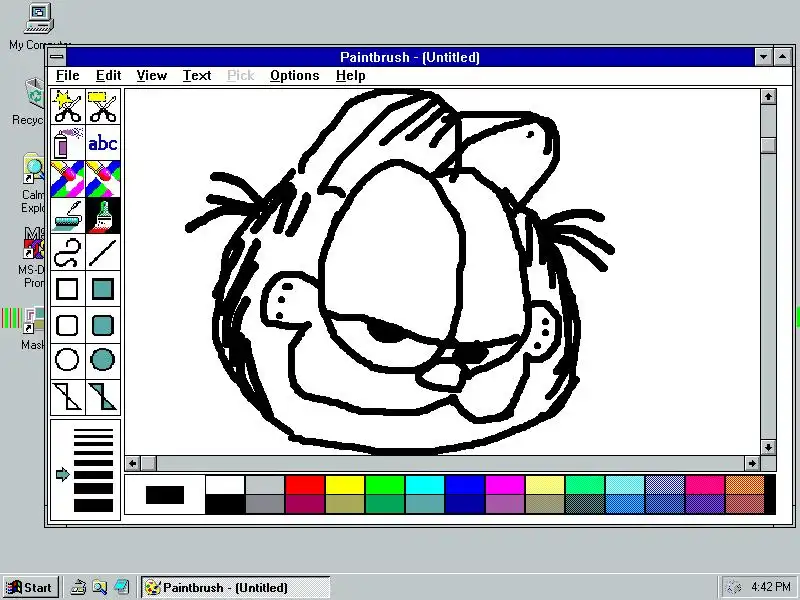The image size is (800, 600).
Task: Select the Filled Box tool
Action: pyautogui.click(x=103, y=288)
